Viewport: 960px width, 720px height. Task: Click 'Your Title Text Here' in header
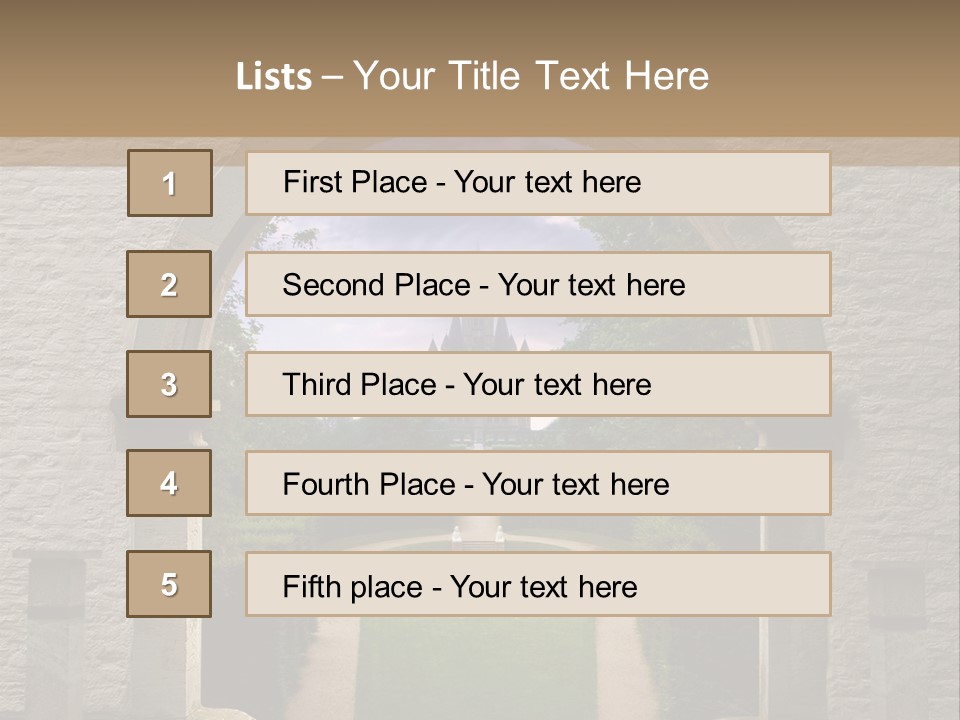click(x=531, y=76)
